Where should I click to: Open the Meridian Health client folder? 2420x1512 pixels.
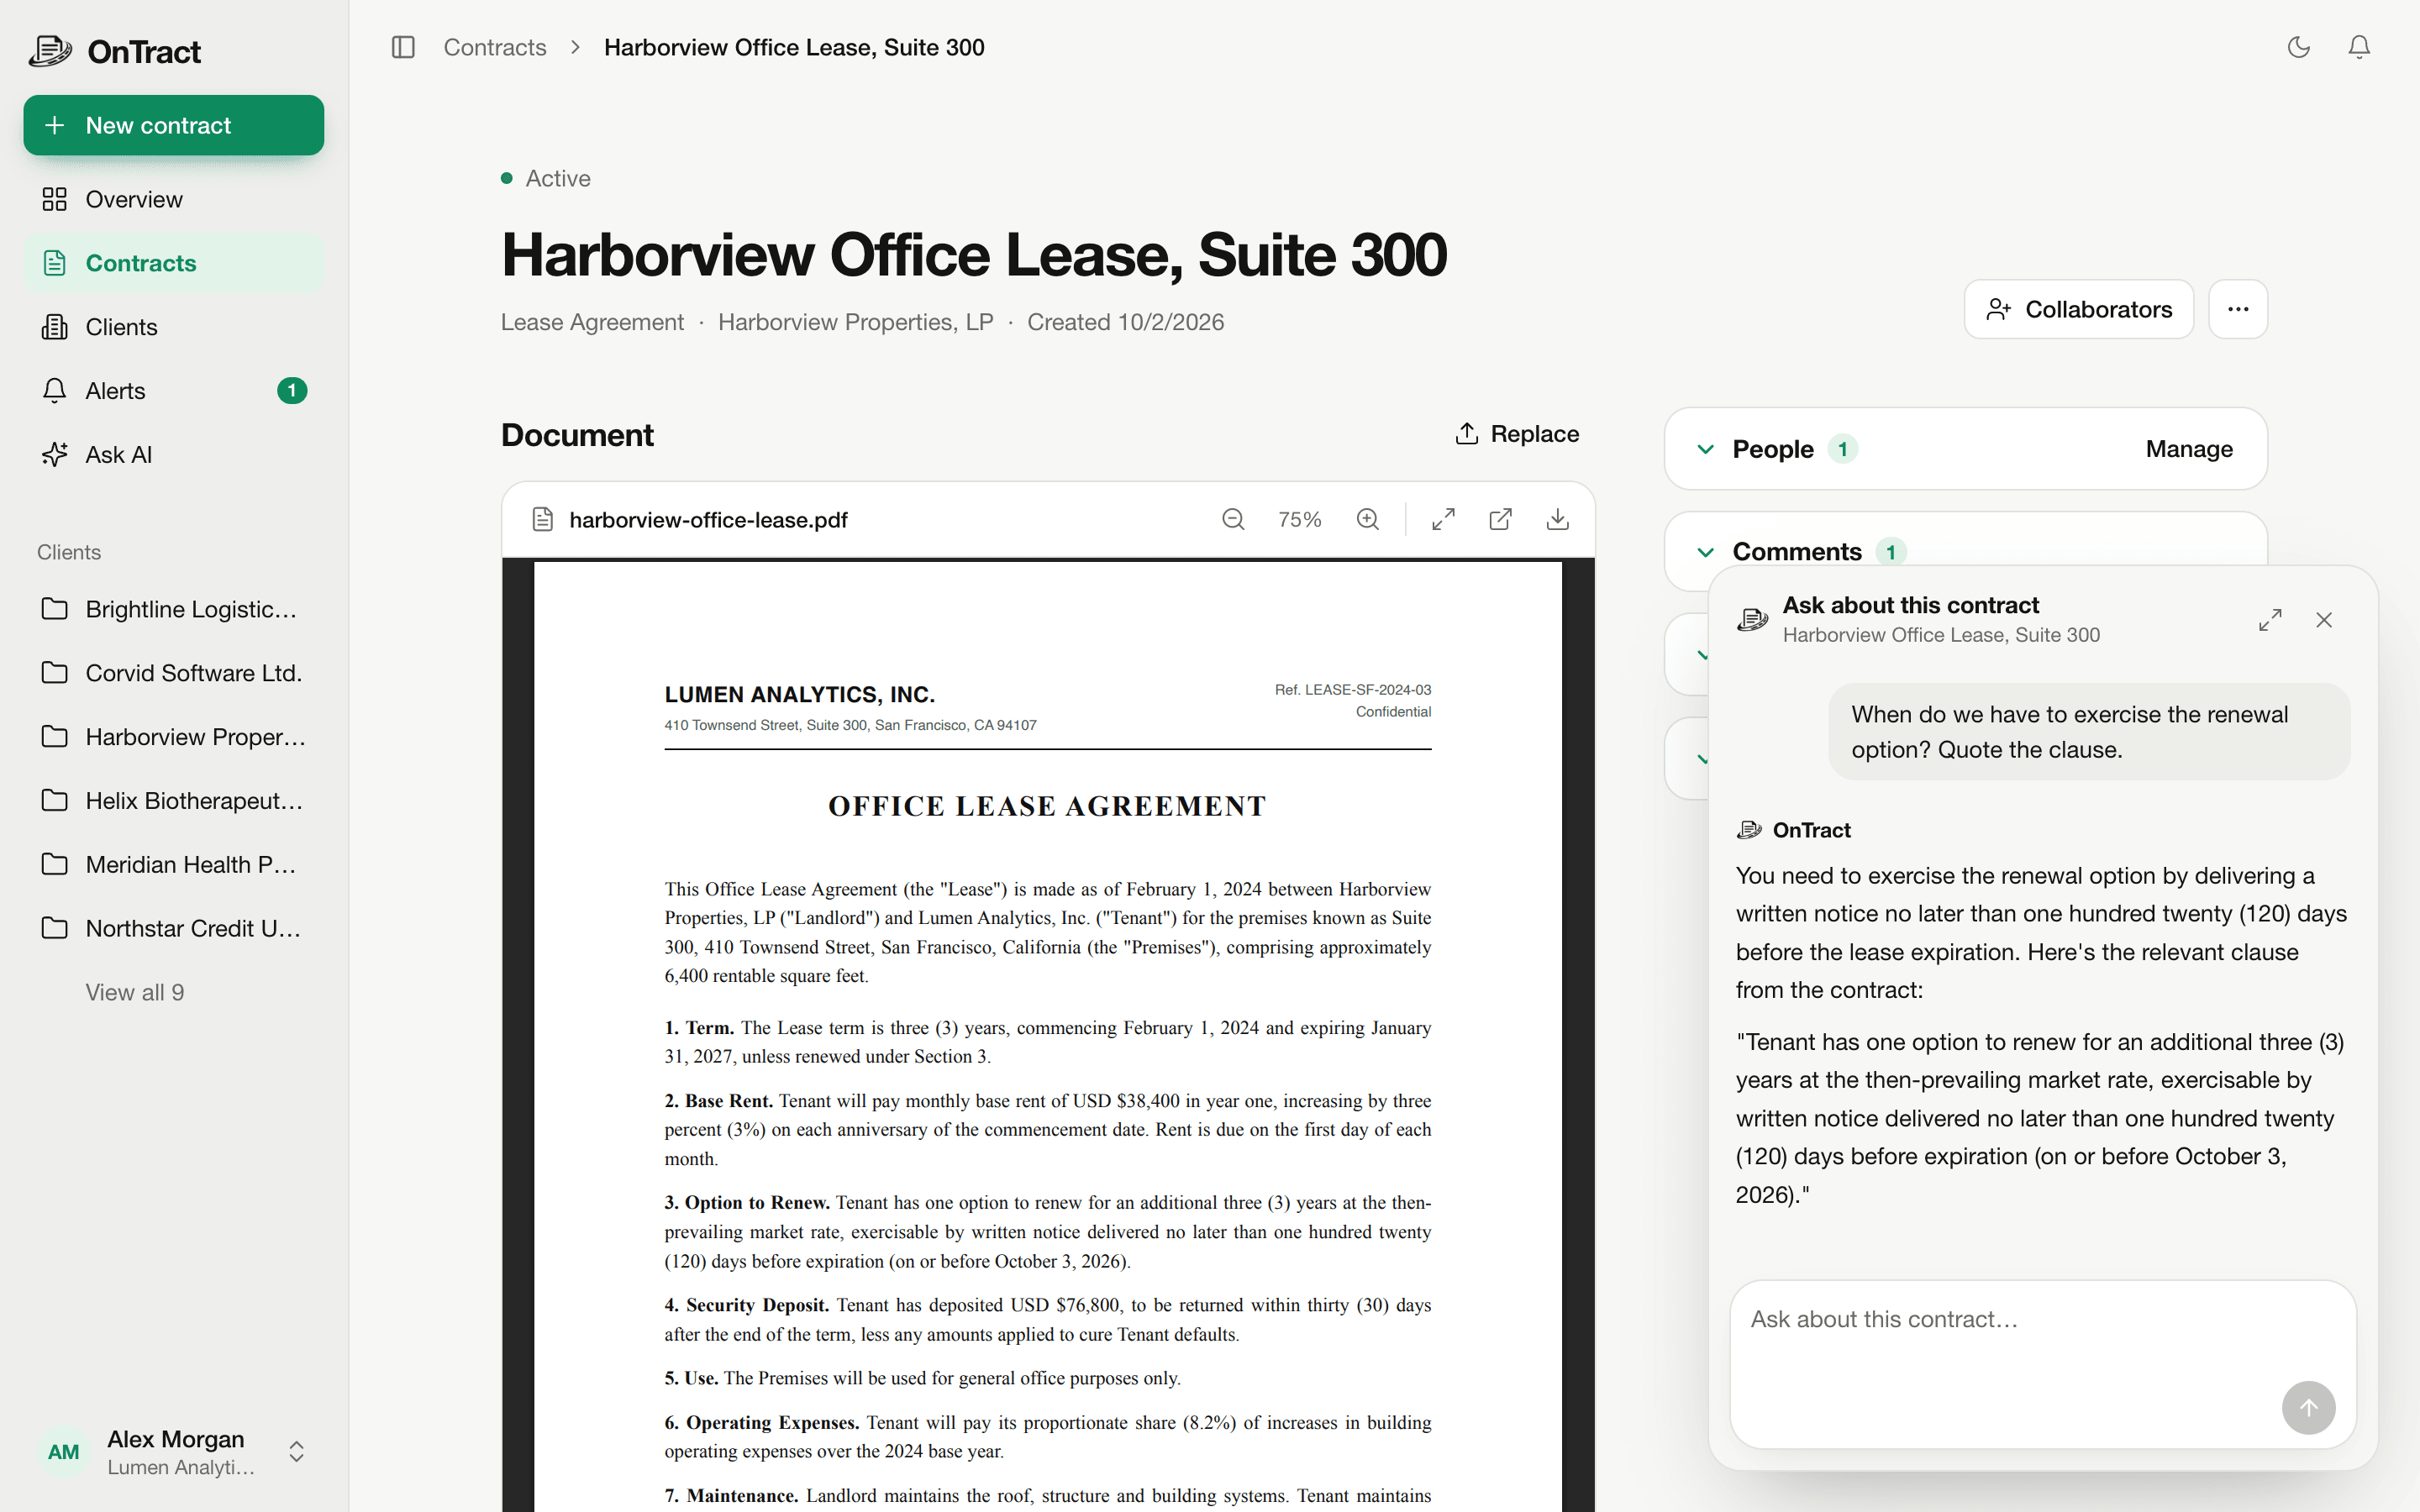[x=174, y=865]
